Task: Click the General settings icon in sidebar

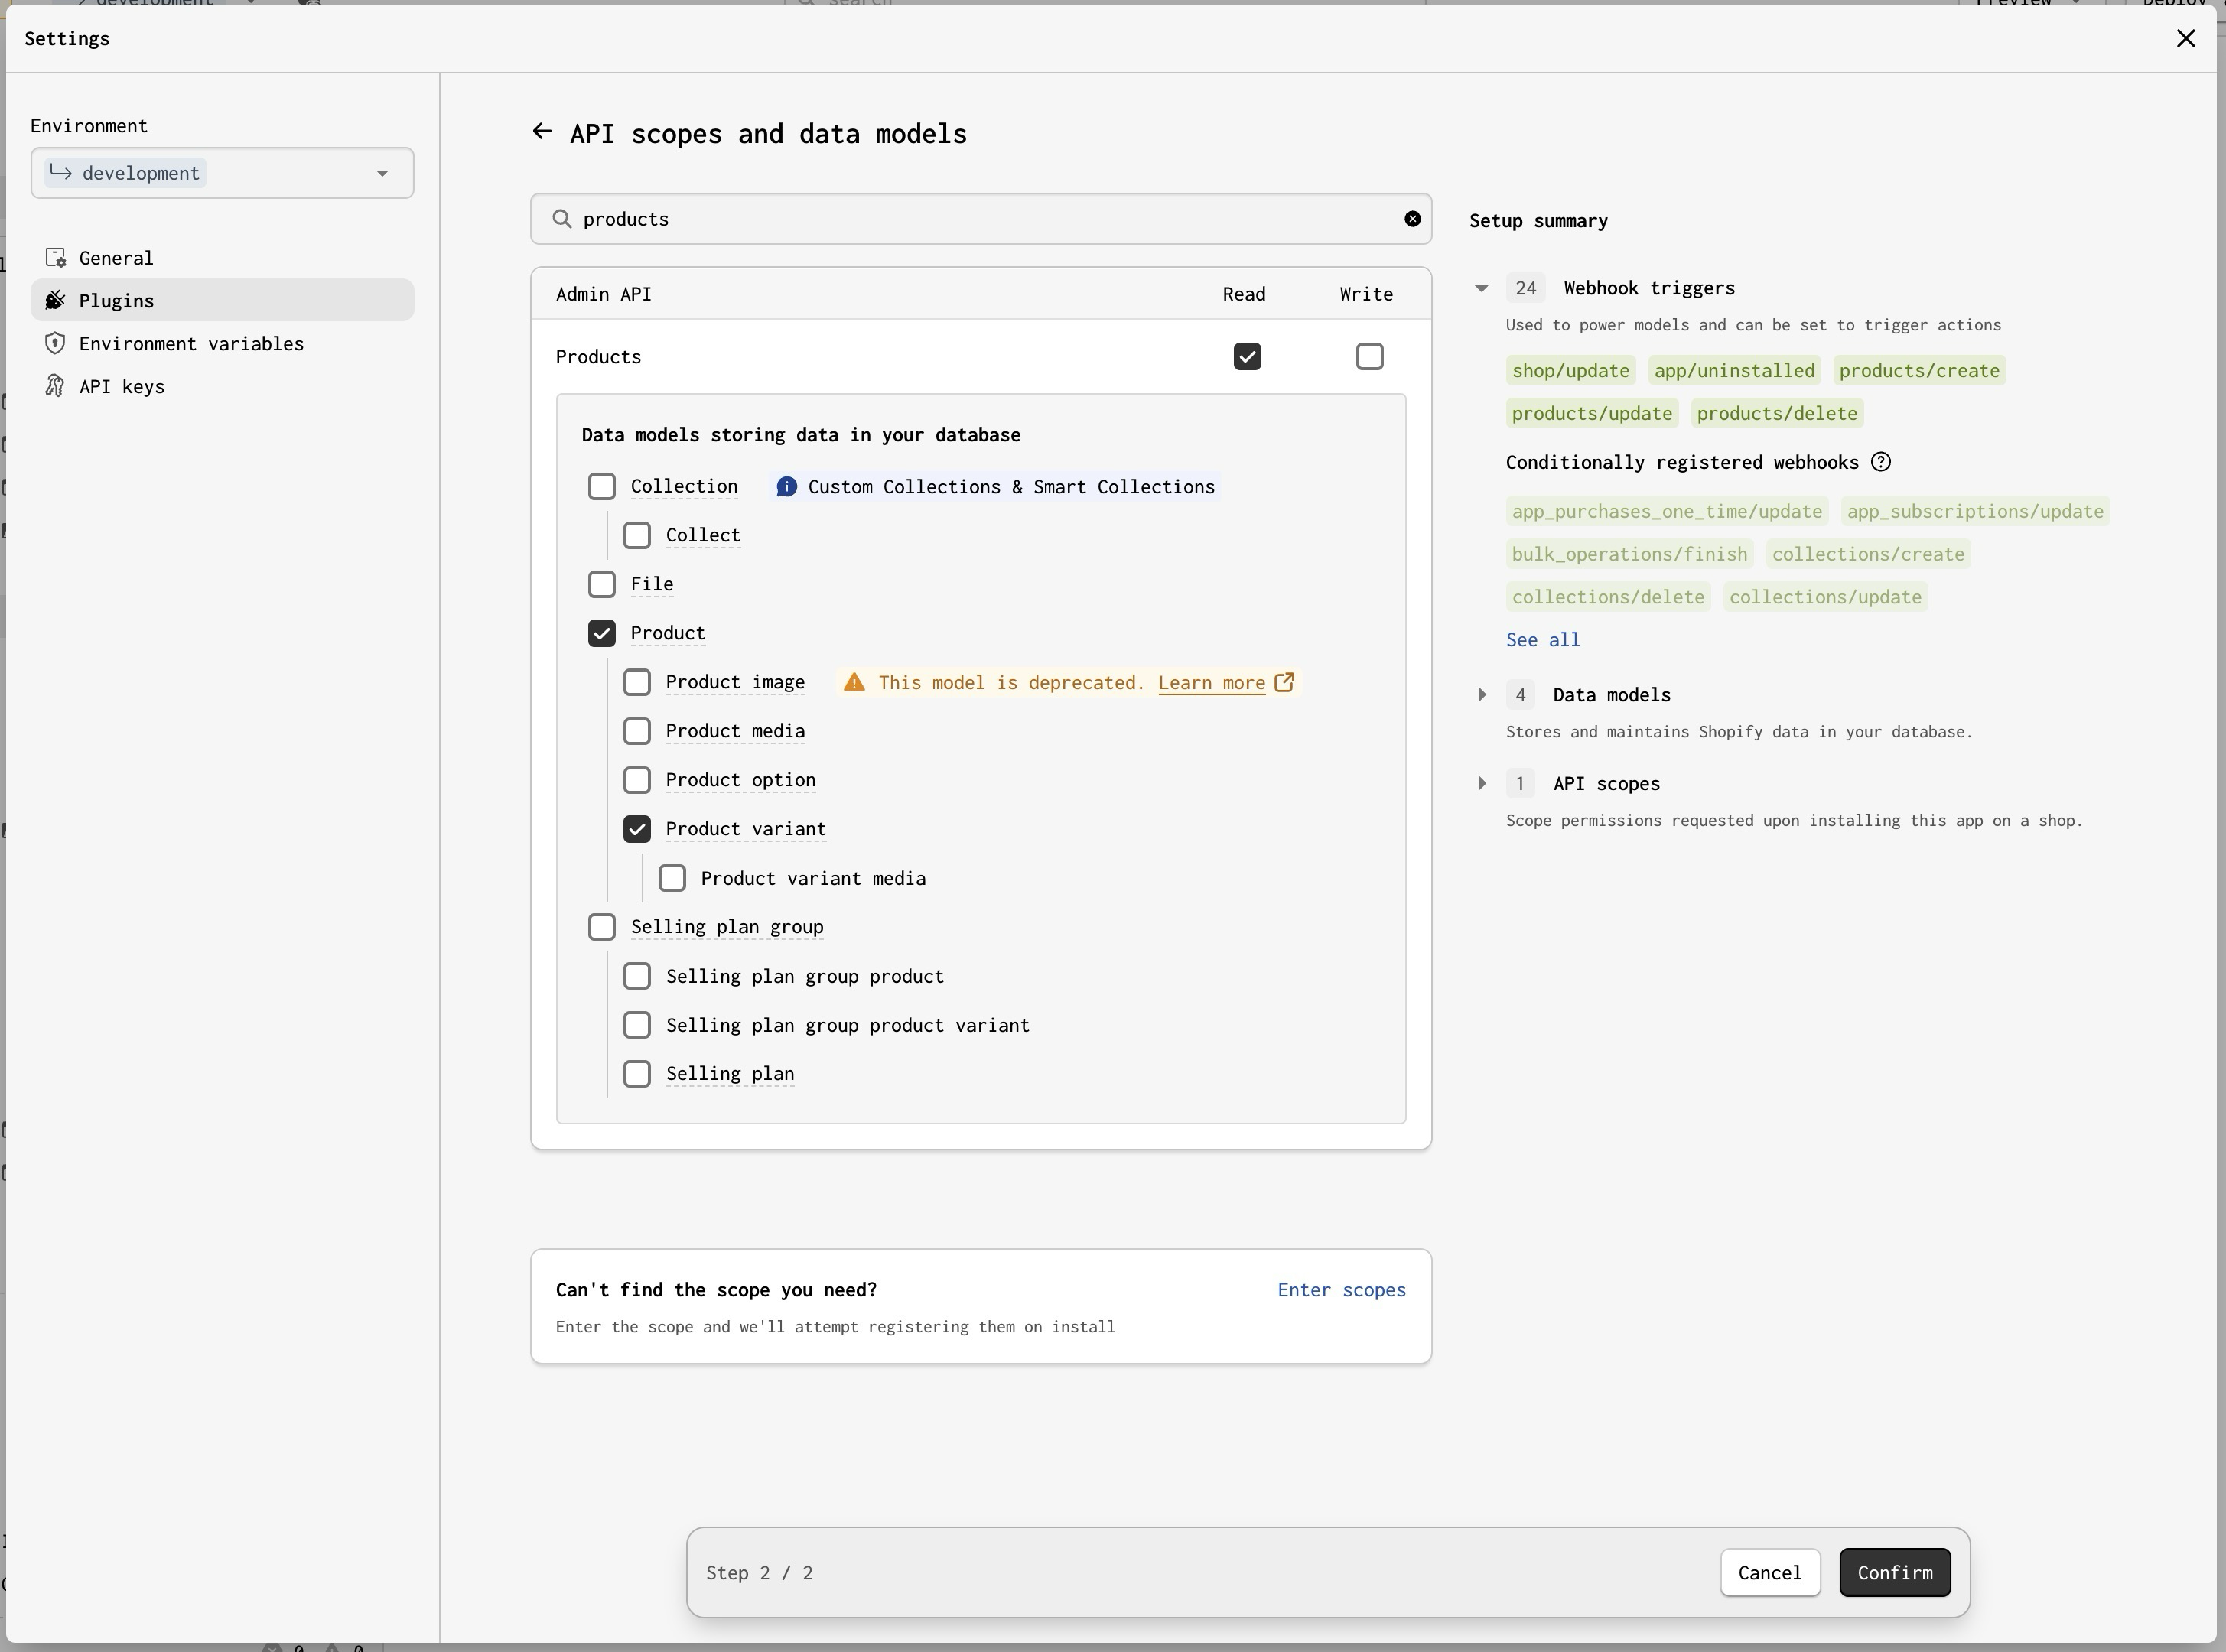Action: [56, 258]
